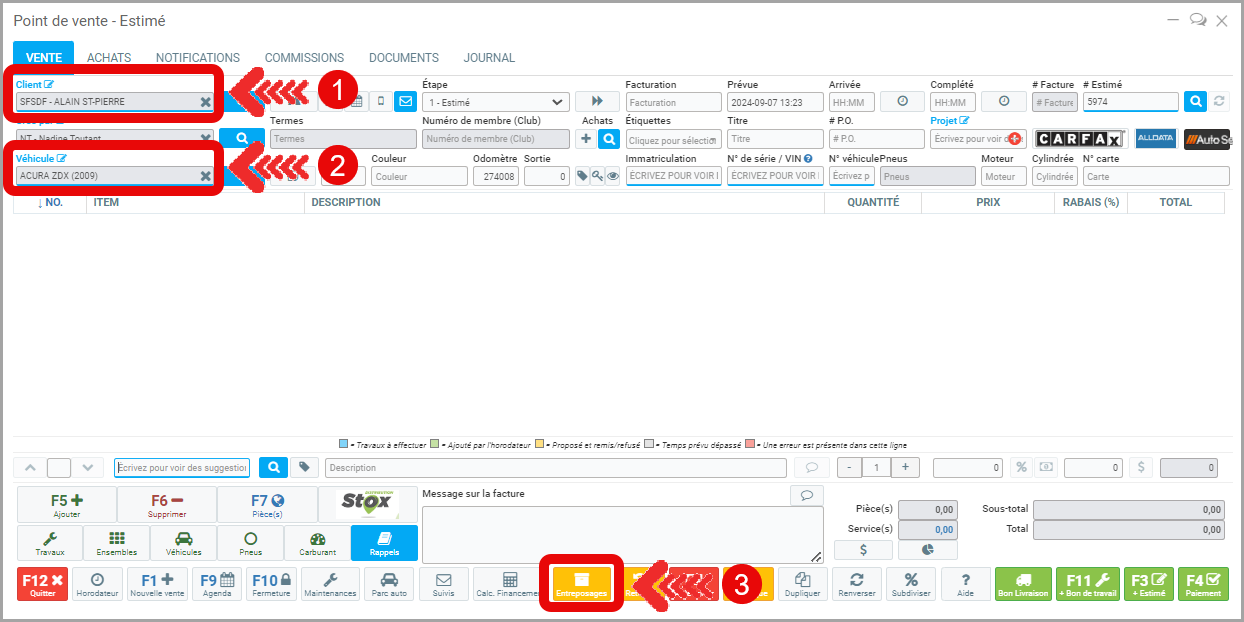Open the Maintenances wrench button

click(x=330, y=584)
